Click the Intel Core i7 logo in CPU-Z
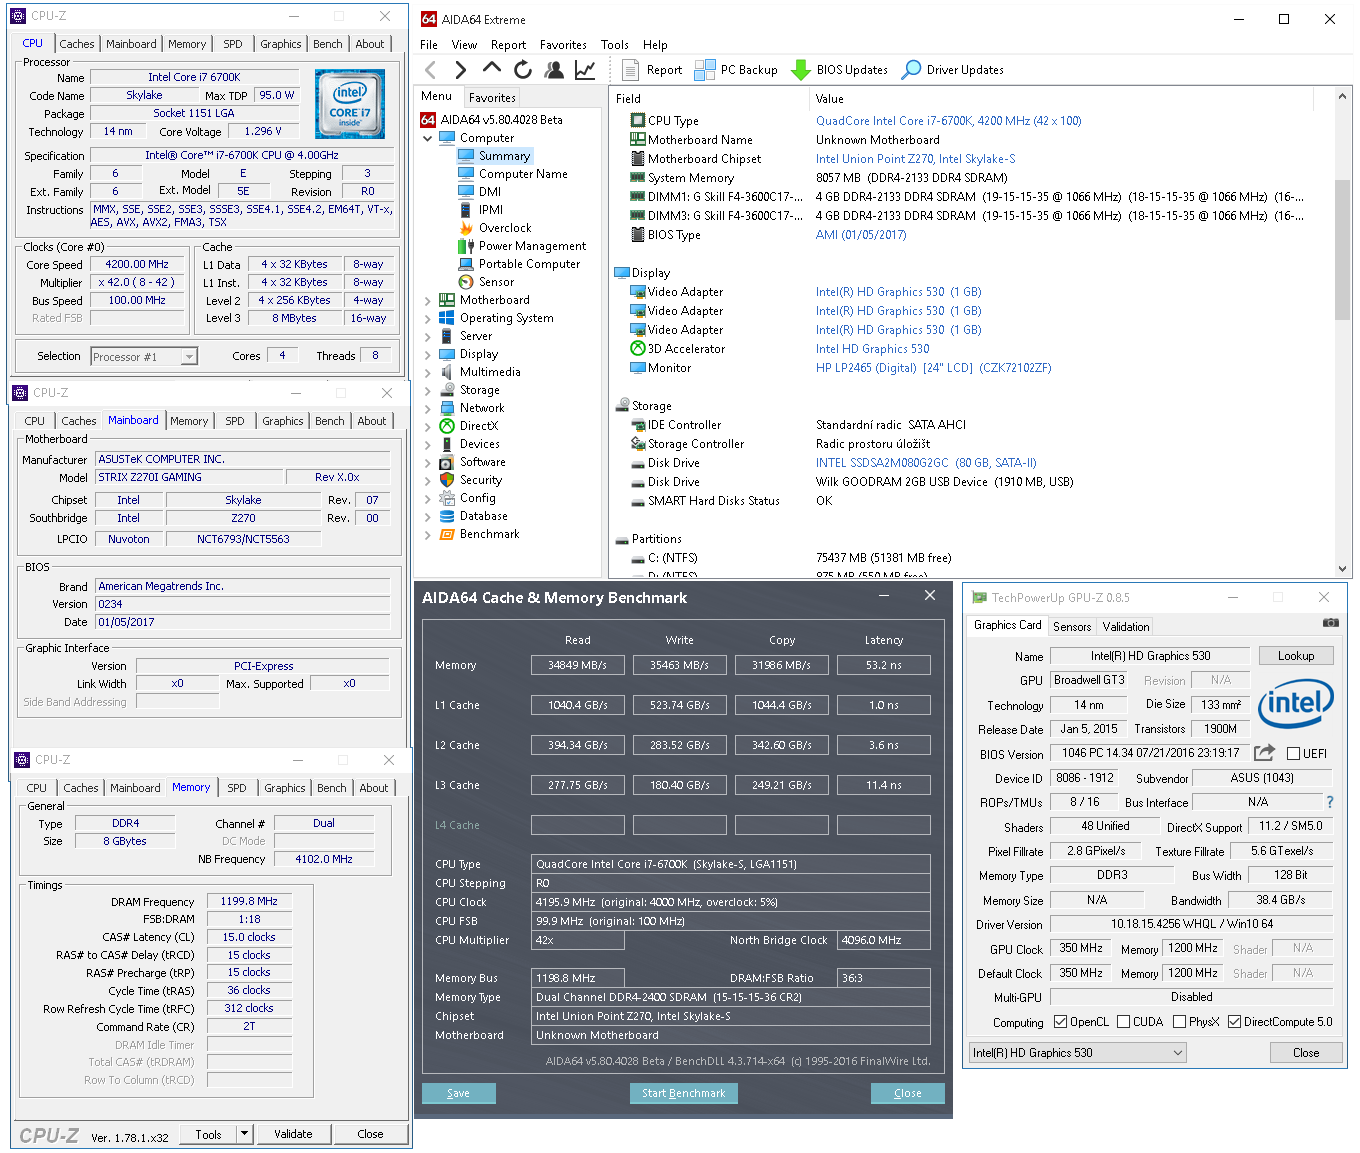Image resolution: width=1360 pixels, height=1153 pixels. [x=350, y=104]
